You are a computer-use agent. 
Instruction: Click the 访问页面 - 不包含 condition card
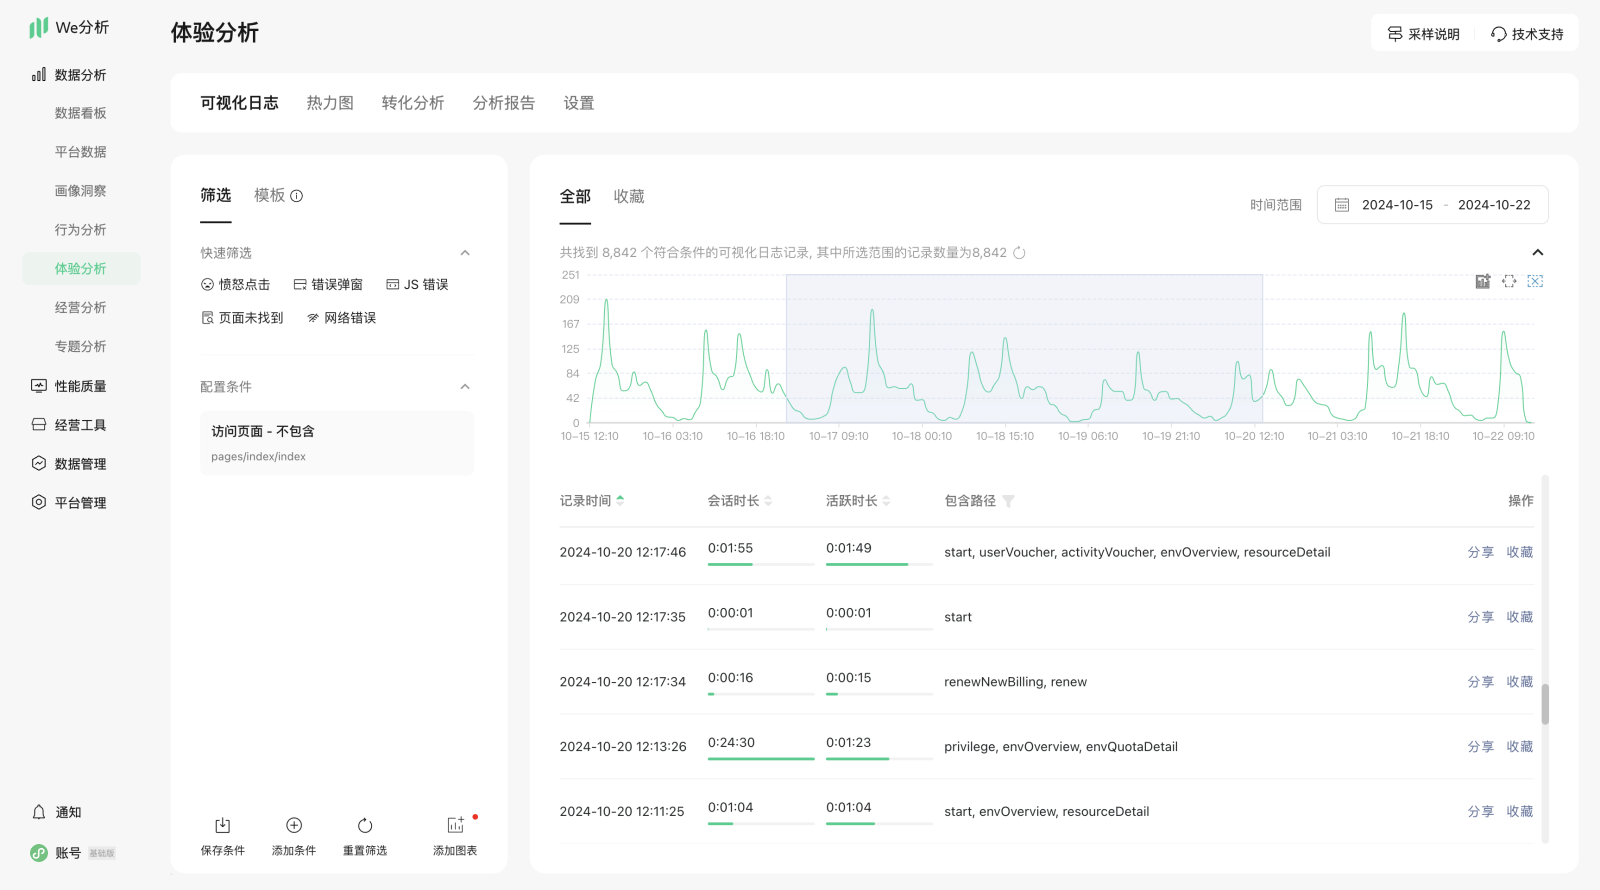click(x=337, y=443)
